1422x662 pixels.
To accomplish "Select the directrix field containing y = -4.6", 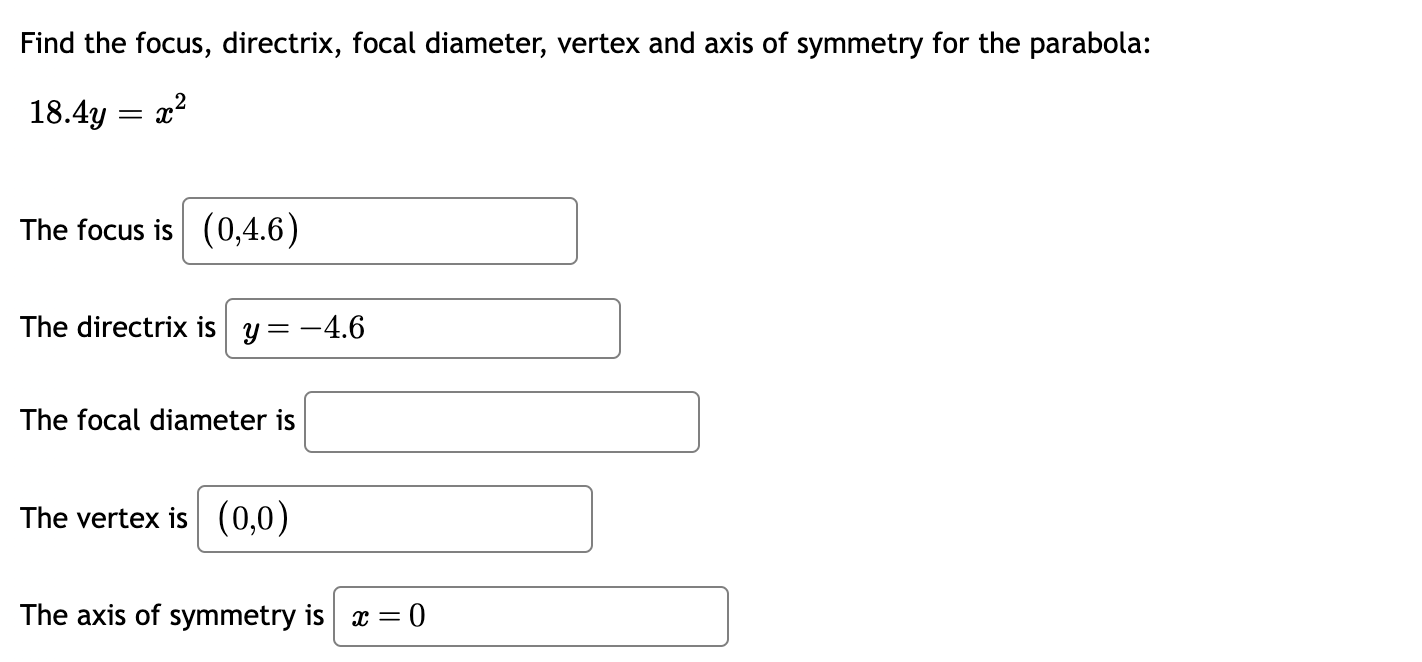I will (422, 328).
